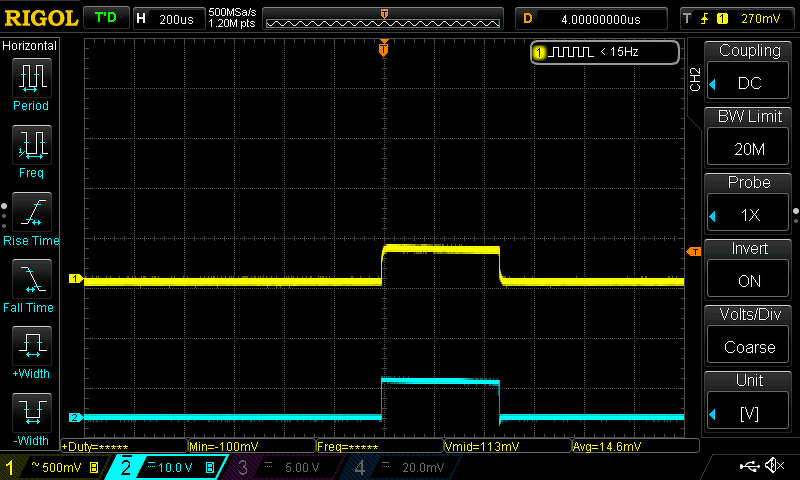Open the BW Limit 20M setting

(x=748, y=146)
